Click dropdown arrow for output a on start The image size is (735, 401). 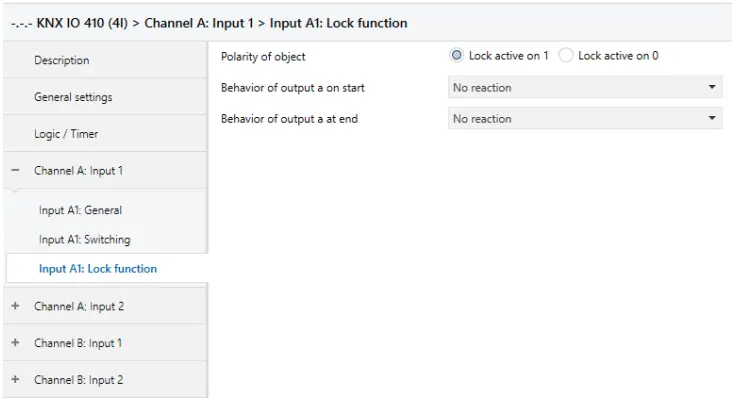click(x=712, y=88)
